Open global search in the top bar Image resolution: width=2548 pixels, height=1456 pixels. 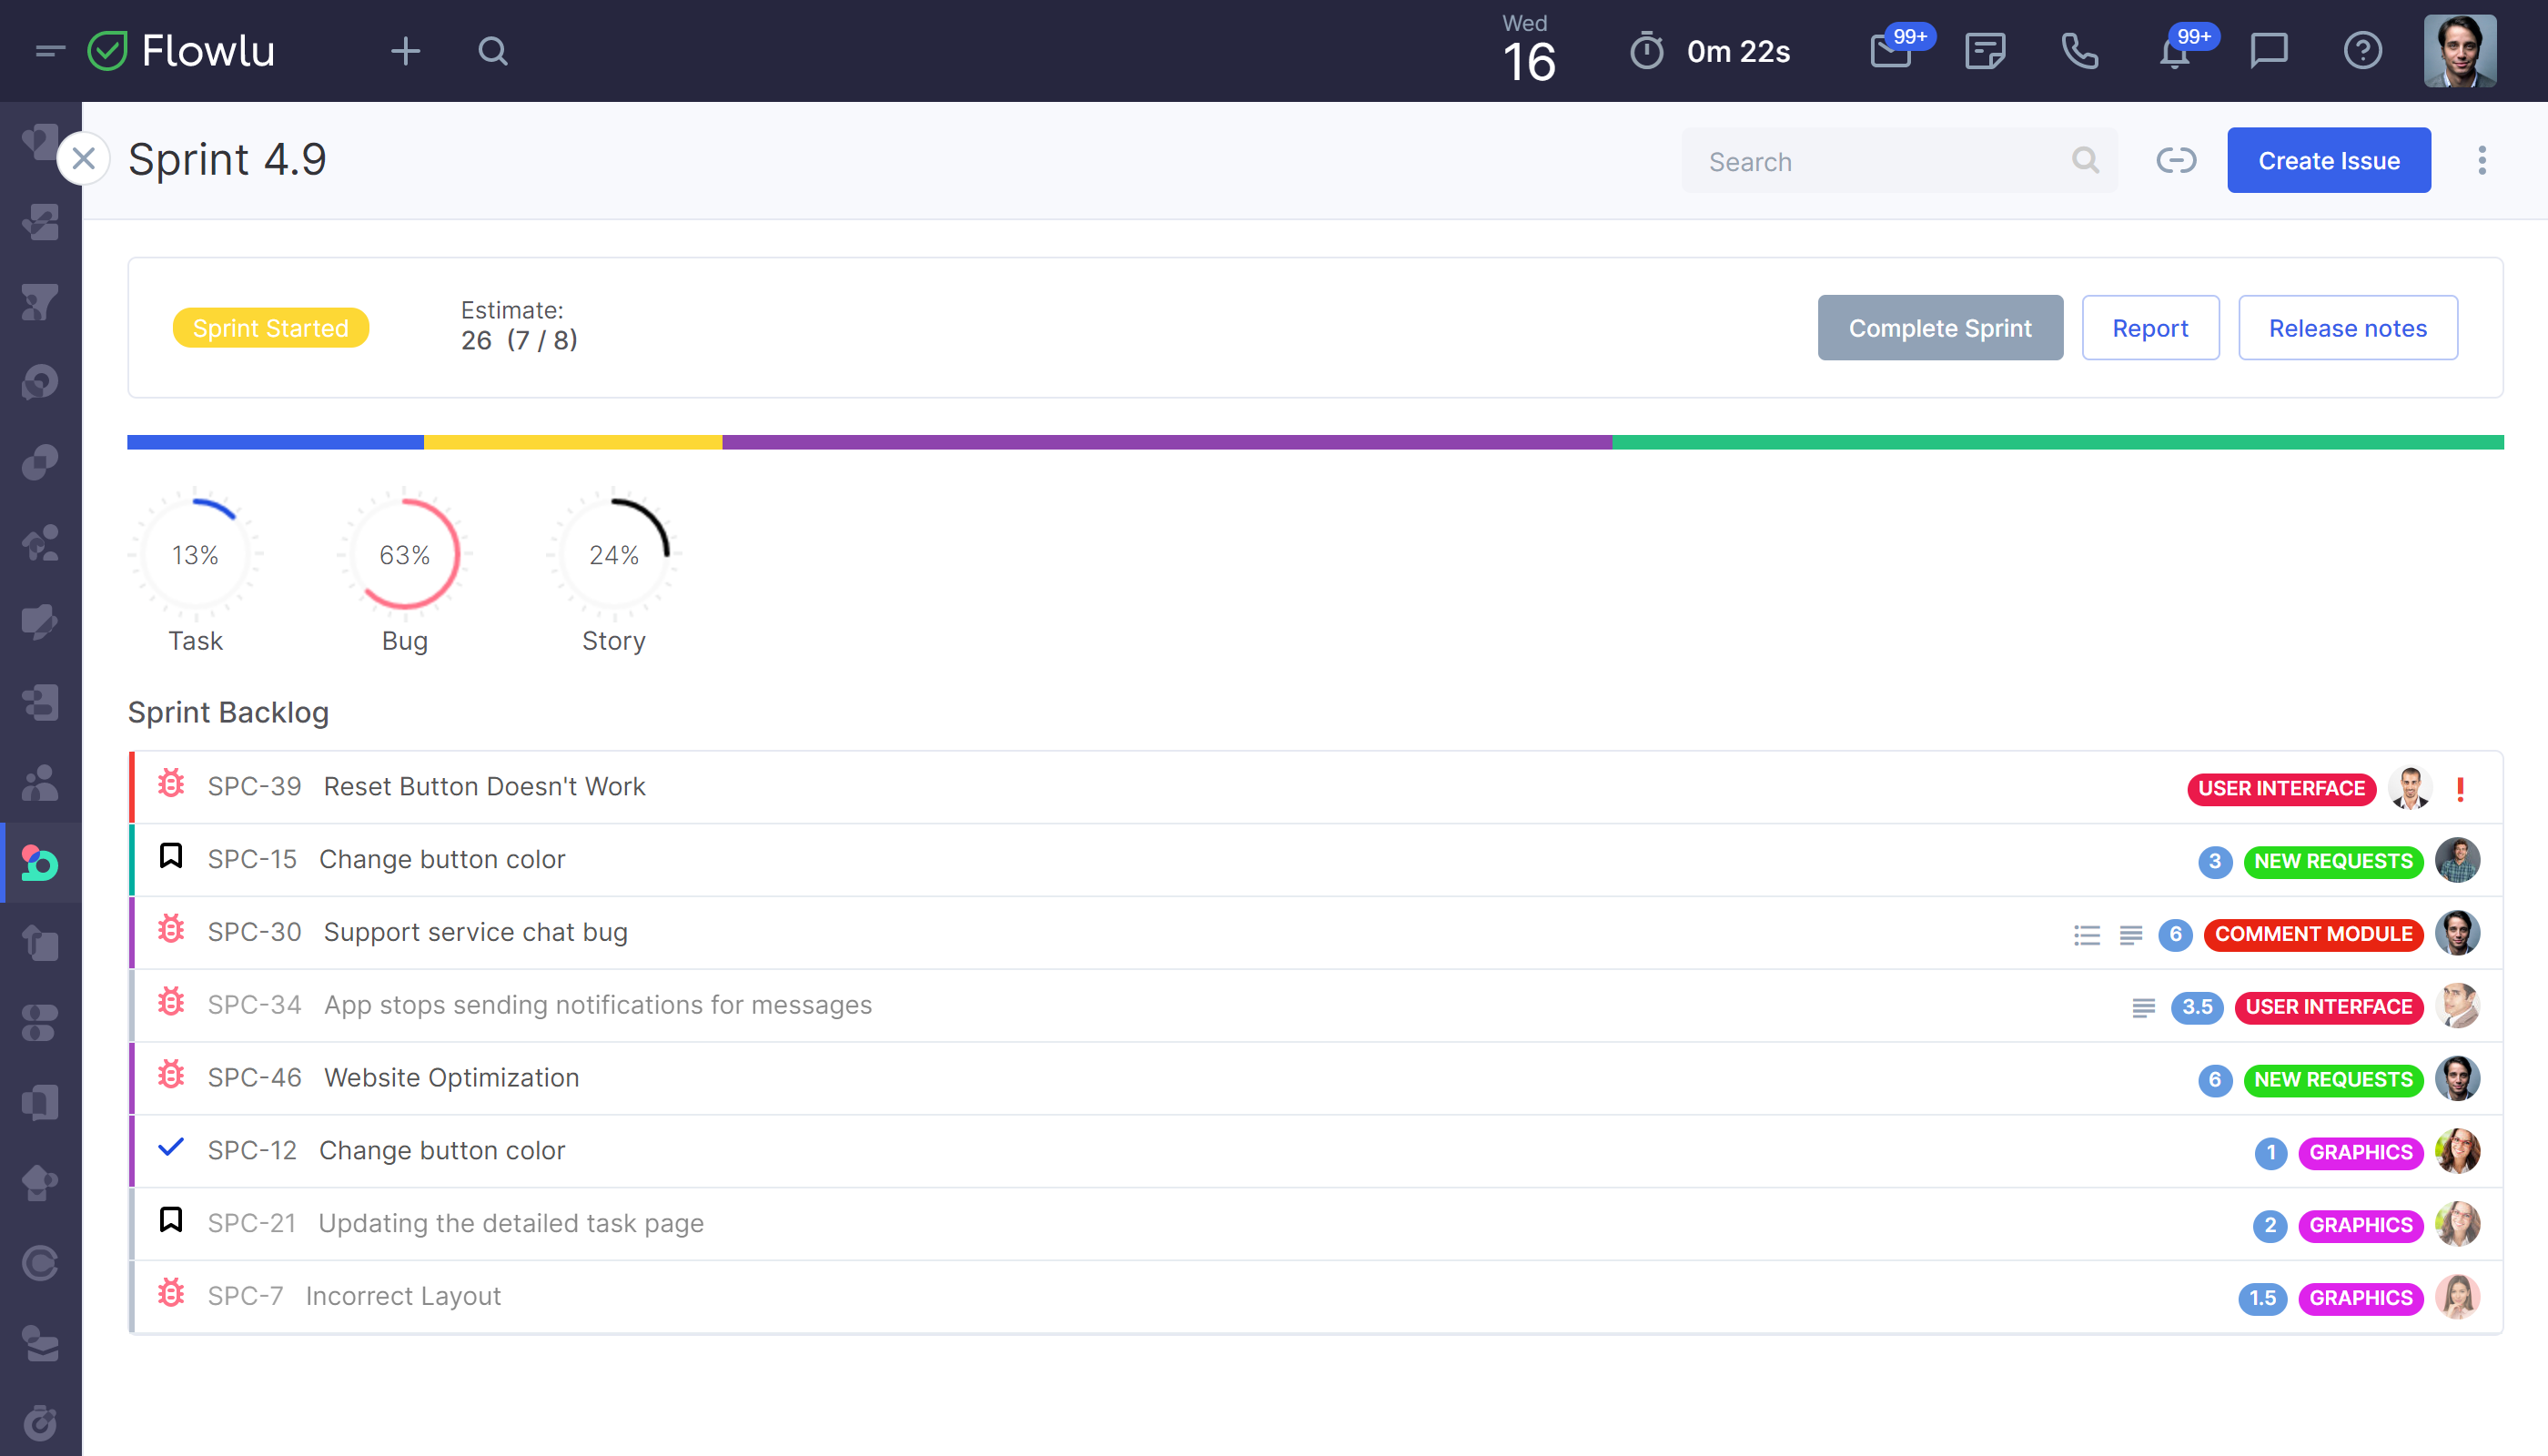[x=493, y=51]
